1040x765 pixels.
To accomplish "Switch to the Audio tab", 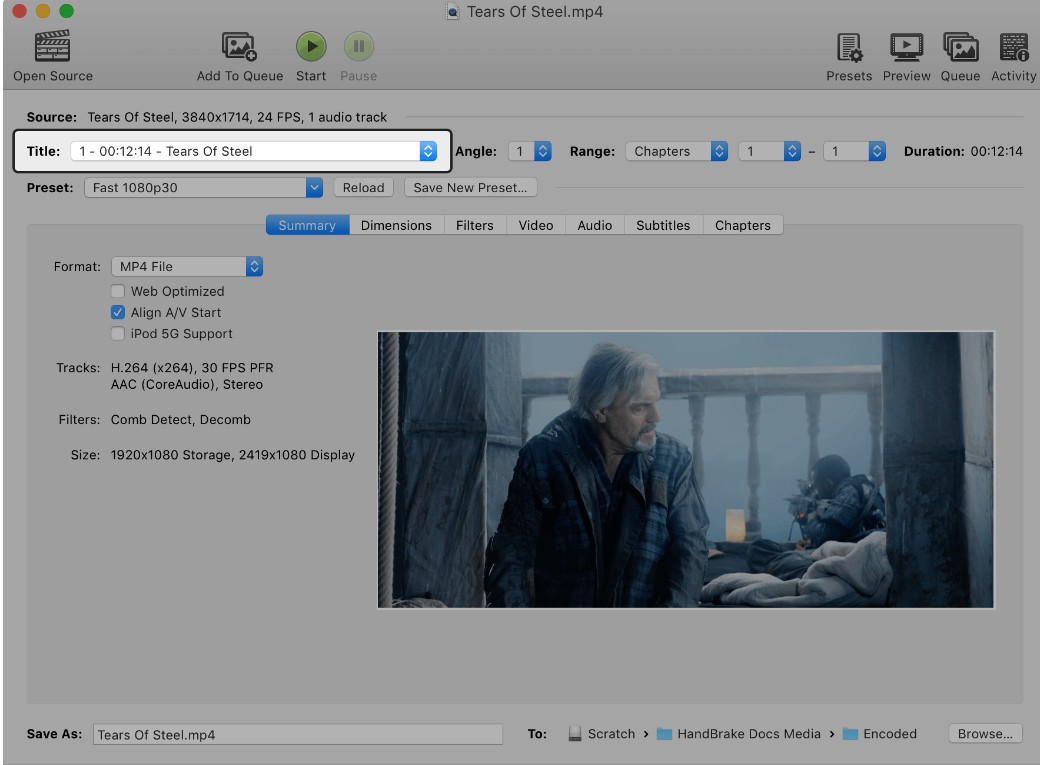I will tap(595, 225).
